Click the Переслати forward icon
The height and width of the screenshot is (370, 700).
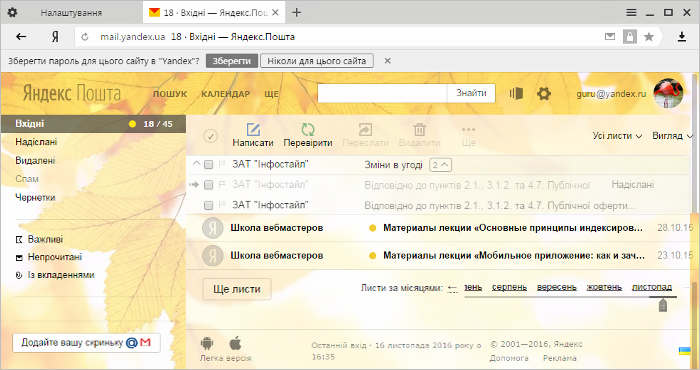tap(365, 129)
